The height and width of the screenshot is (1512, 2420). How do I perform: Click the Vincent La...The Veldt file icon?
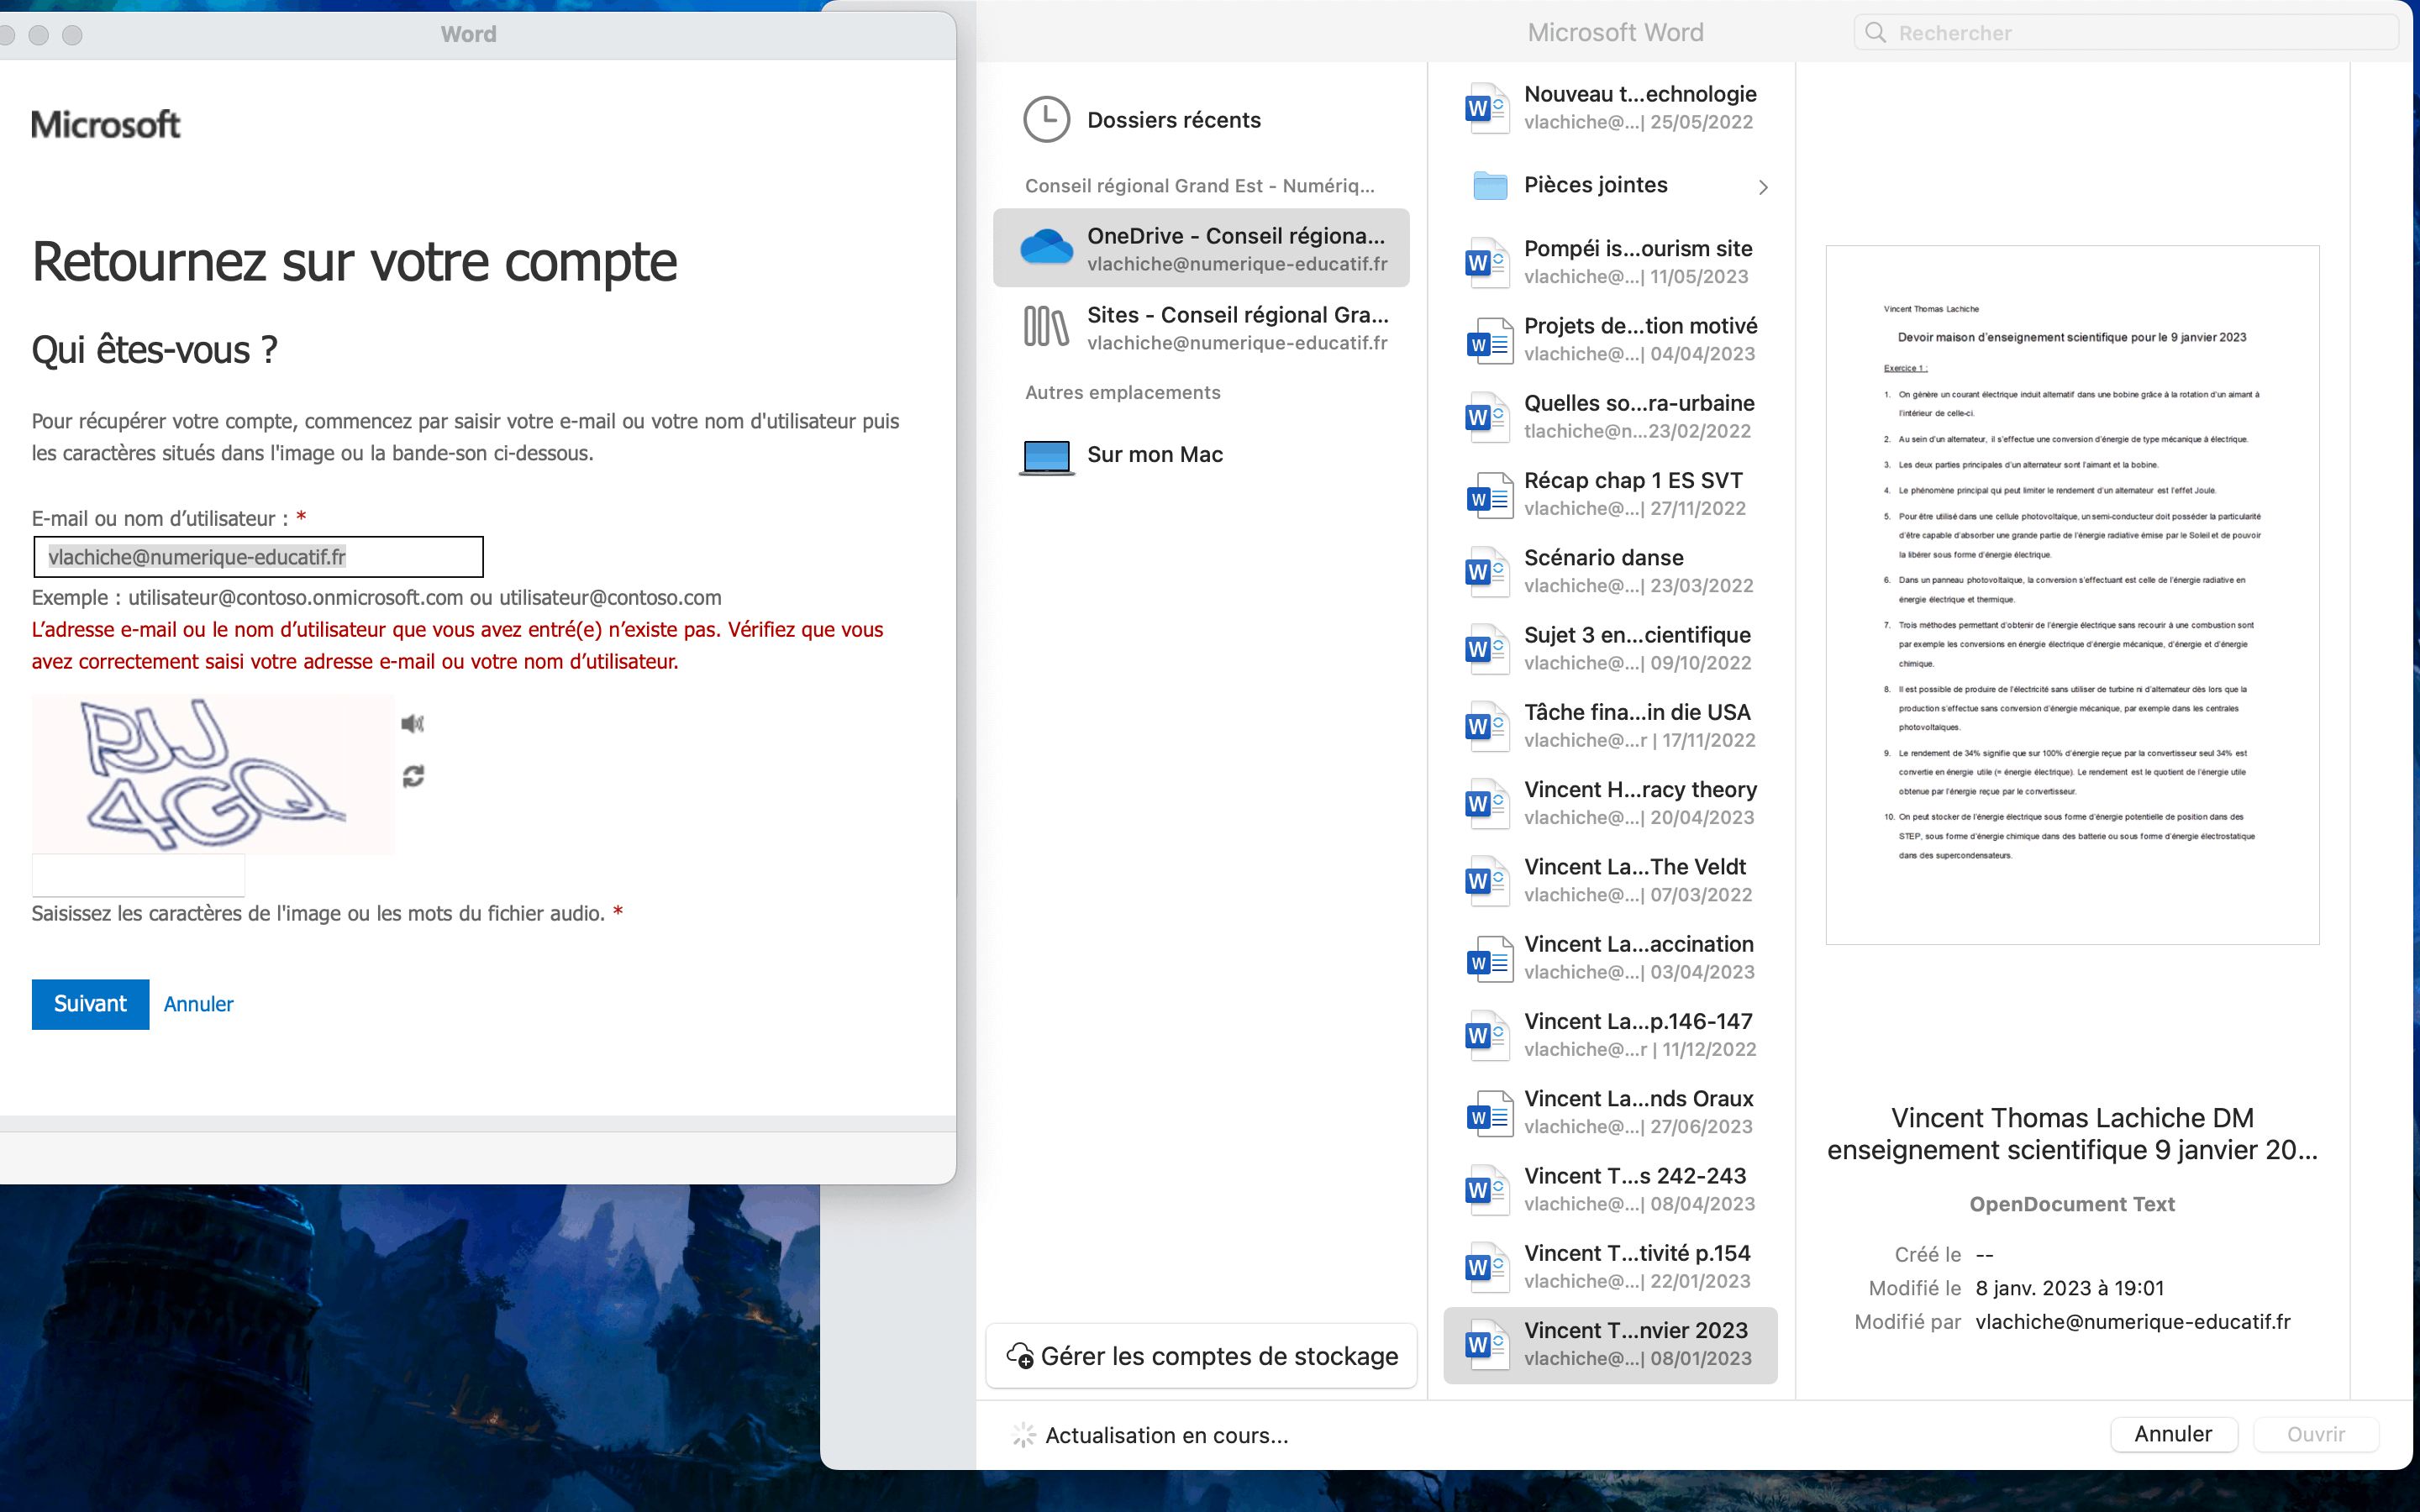pyautogui.click(x=1487, y=881)
